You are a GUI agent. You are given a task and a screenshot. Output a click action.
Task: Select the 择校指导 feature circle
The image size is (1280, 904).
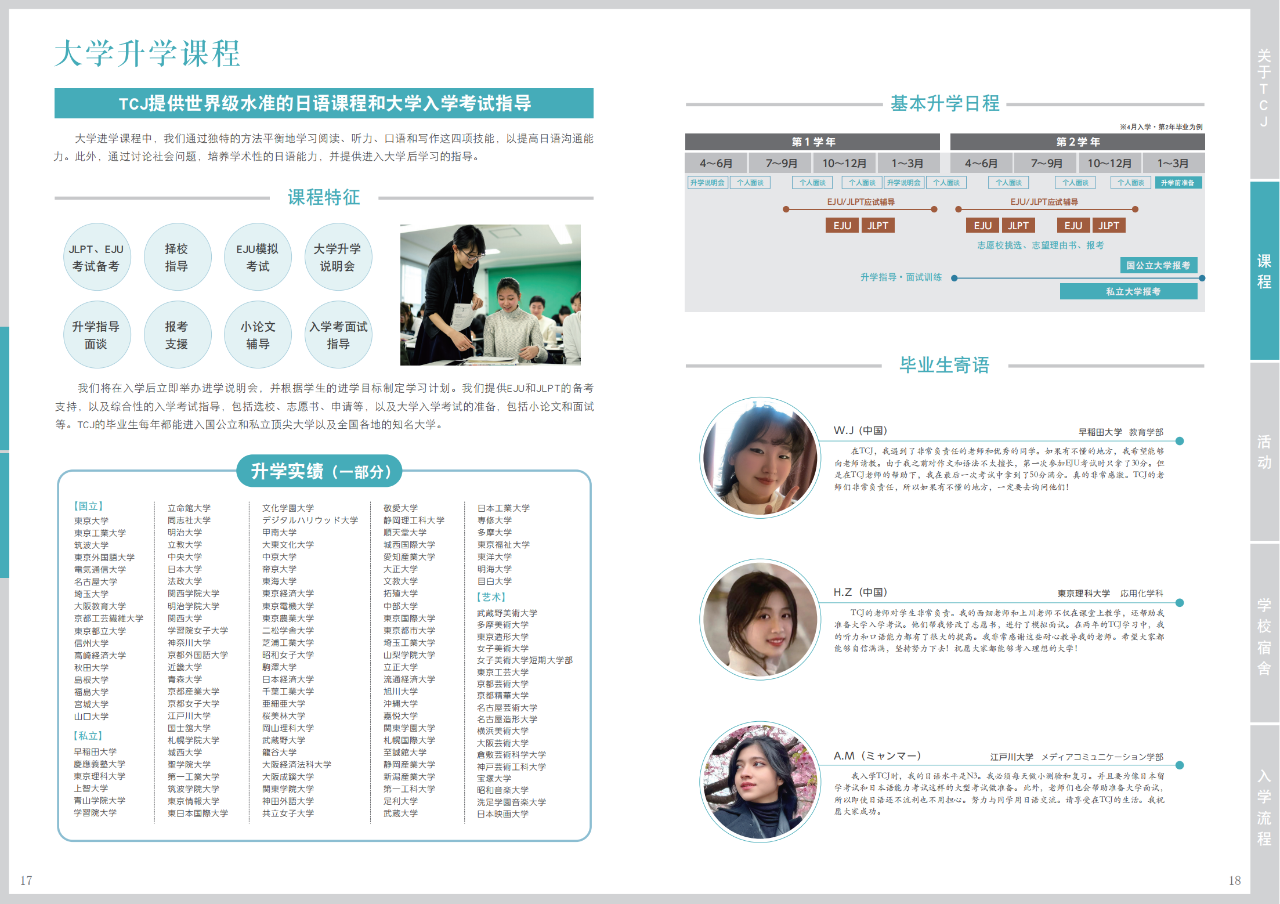point(177,258)
